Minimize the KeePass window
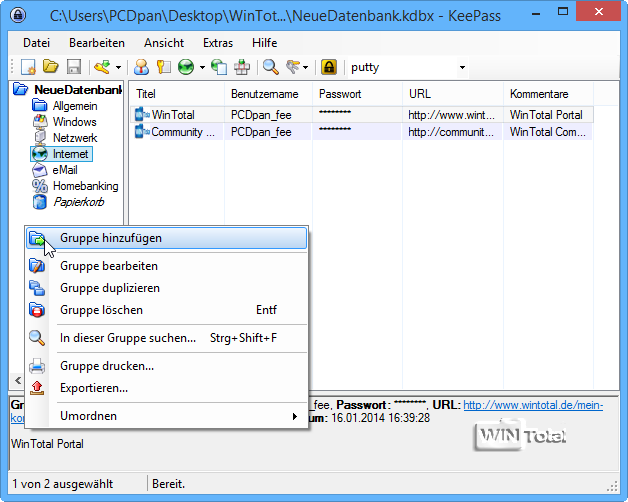This screenshot has width=628, height=502. (x=536, y=13)
